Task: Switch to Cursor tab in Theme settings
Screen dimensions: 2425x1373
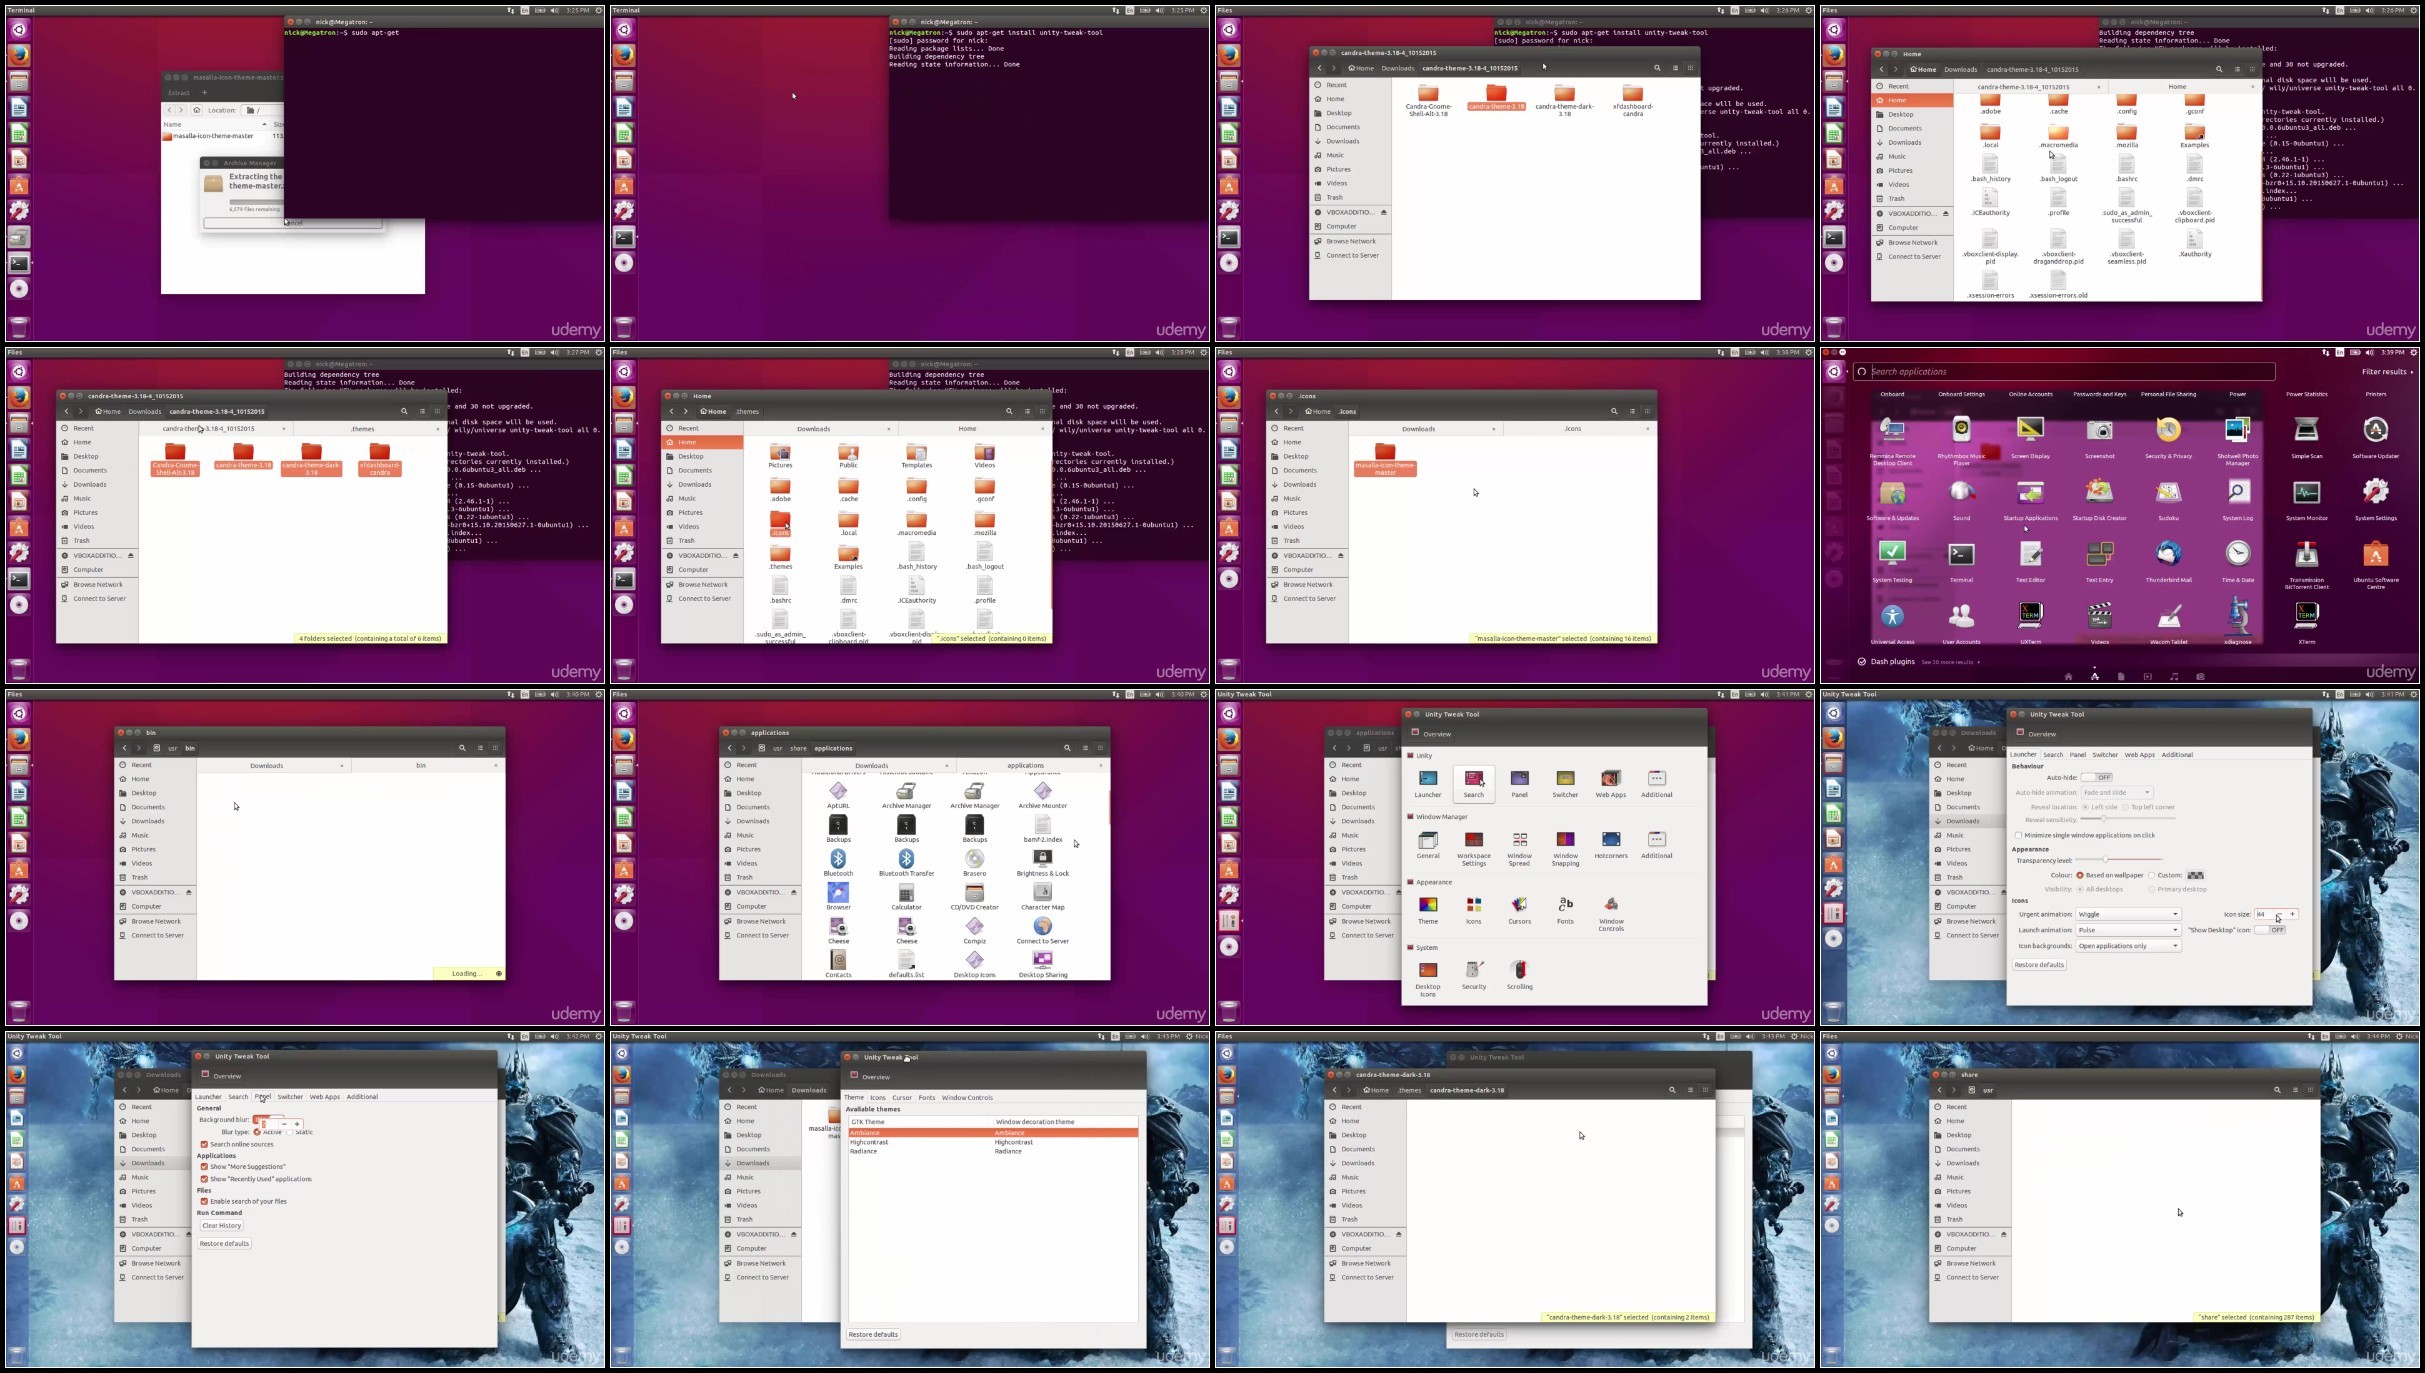Action: click(901, 1097)
